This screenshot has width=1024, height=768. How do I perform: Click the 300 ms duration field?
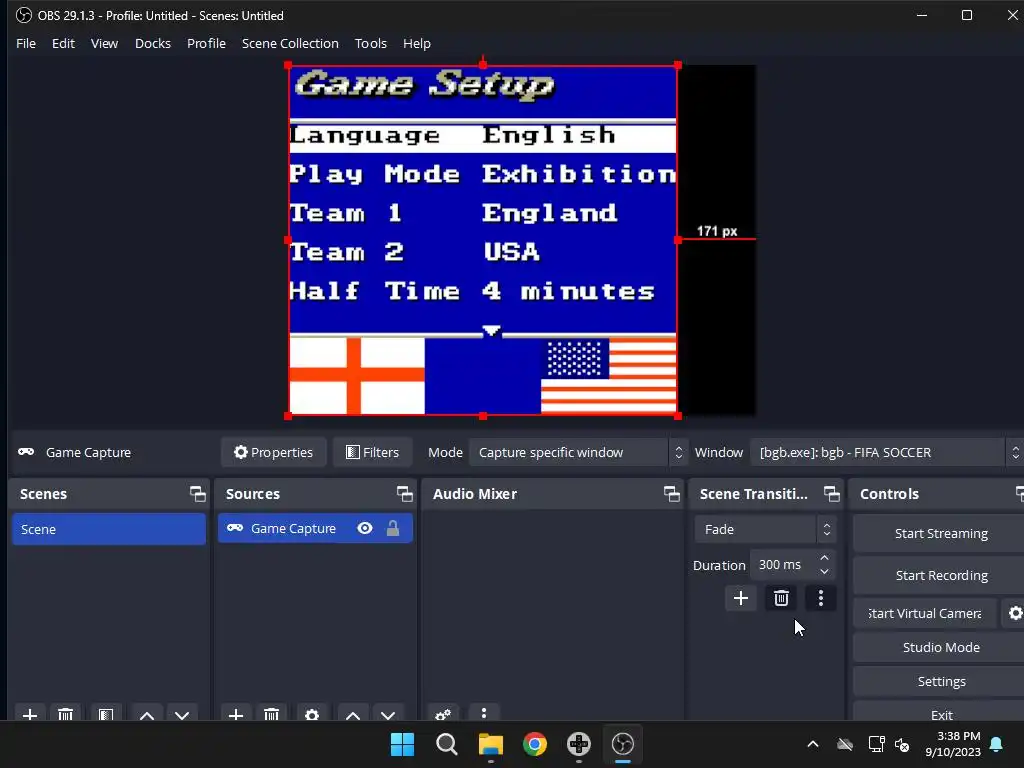[783, 565]
